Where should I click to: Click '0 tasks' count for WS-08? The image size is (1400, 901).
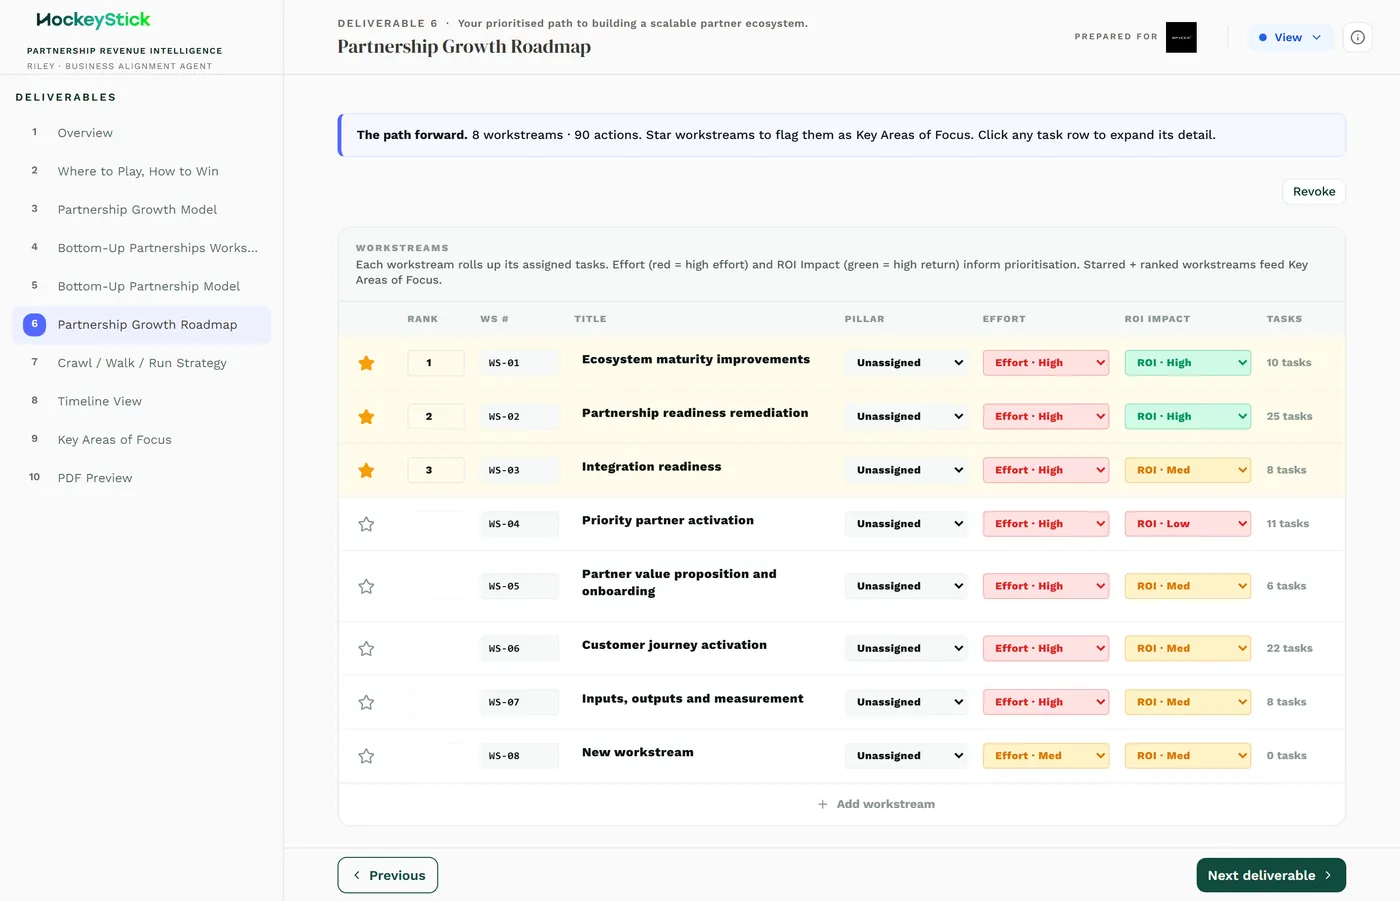click(x=1286, y=756)
